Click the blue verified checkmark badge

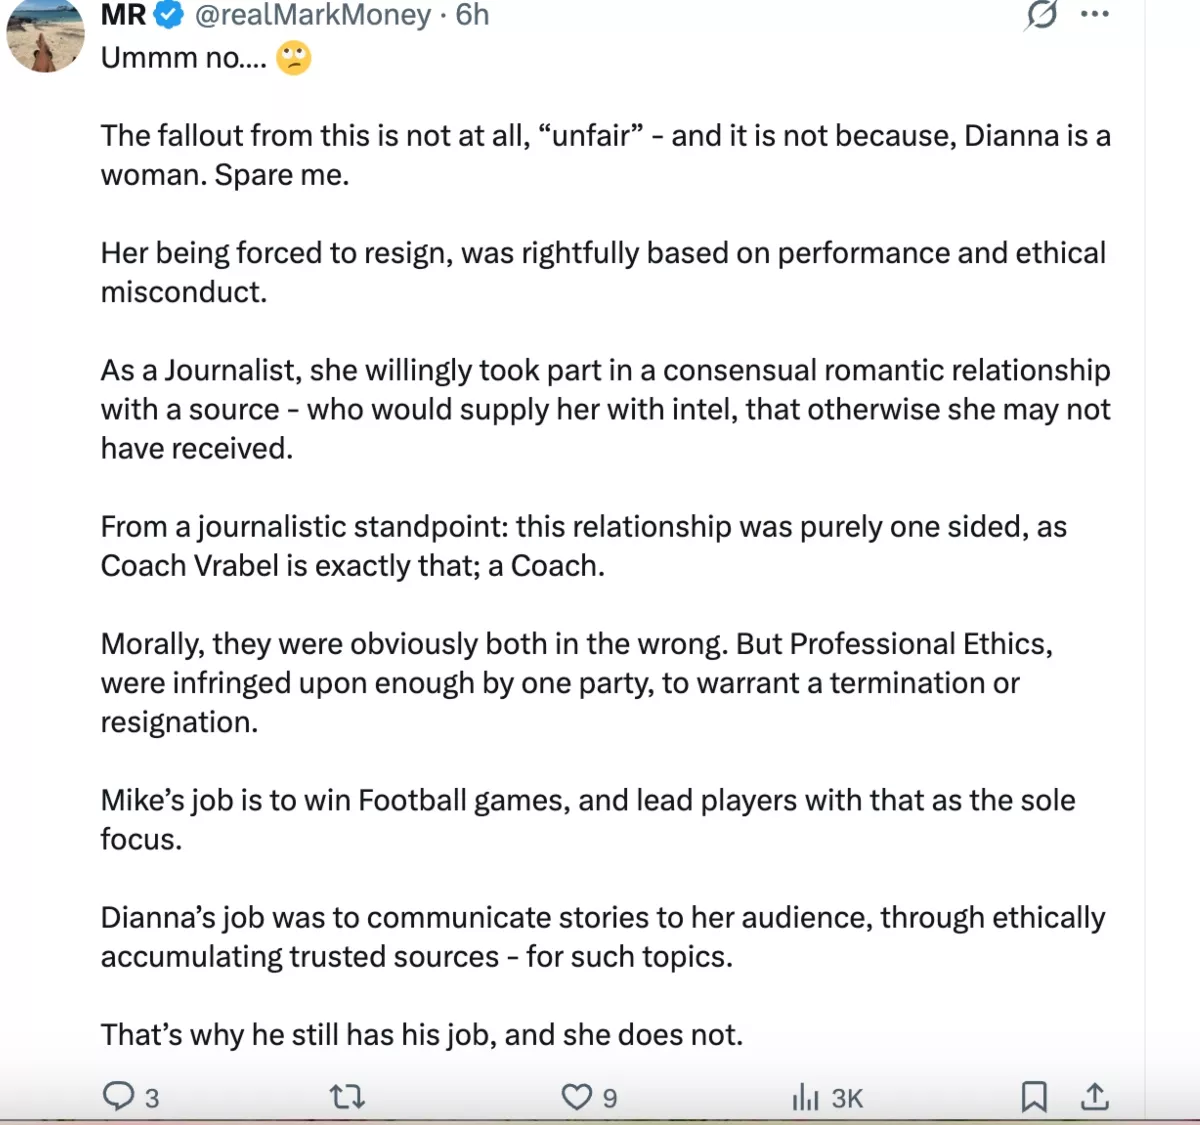(x=170, y=15)
